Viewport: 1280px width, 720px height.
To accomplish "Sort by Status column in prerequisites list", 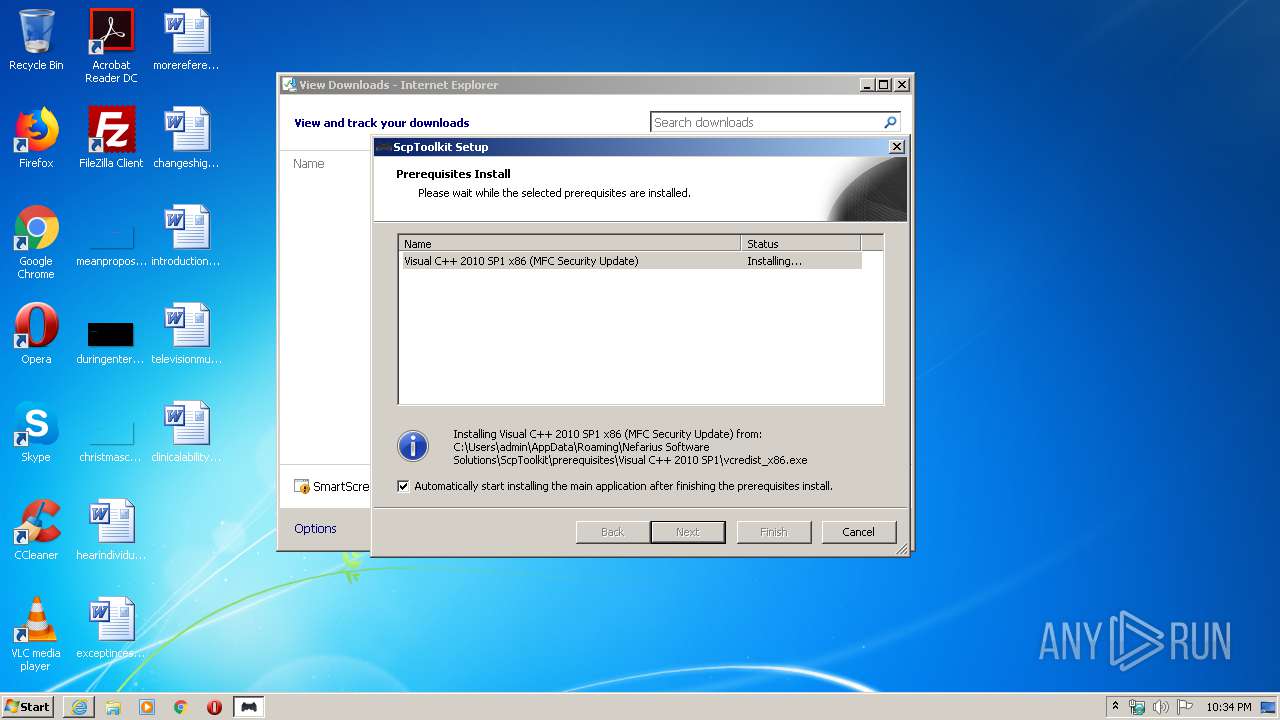I will click(x=800, y=243).
